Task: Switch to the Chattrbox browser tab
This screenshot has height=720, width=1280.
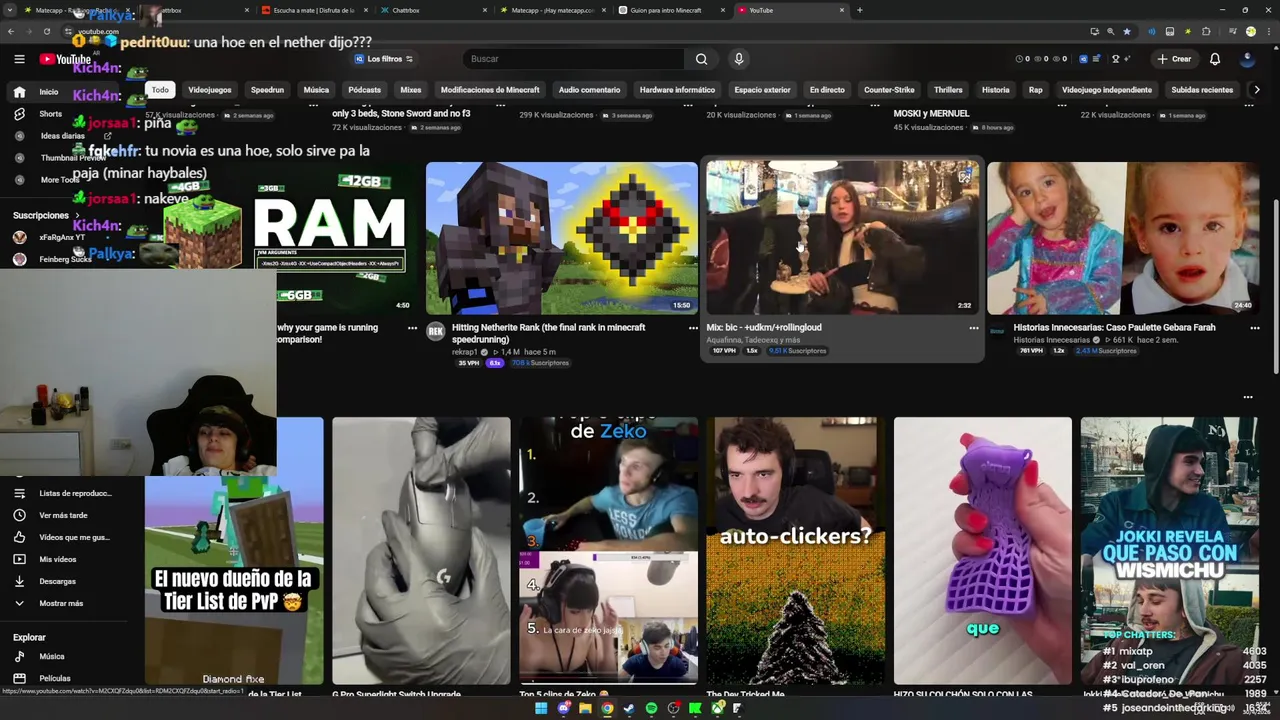Action: (432, 10)
